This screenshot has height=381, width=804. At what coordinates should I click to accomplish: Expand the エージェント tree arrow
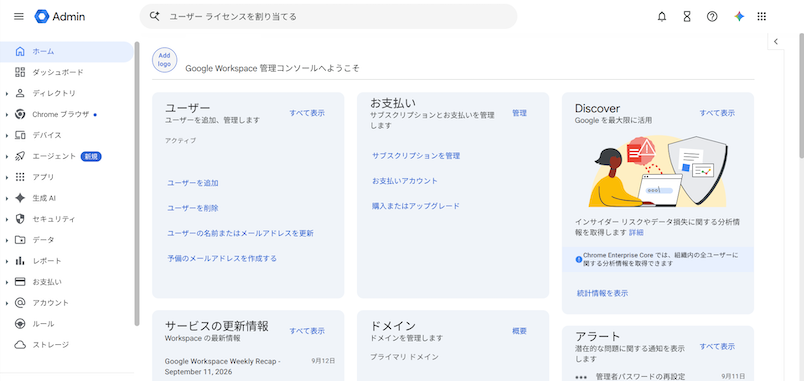point(7,157)
